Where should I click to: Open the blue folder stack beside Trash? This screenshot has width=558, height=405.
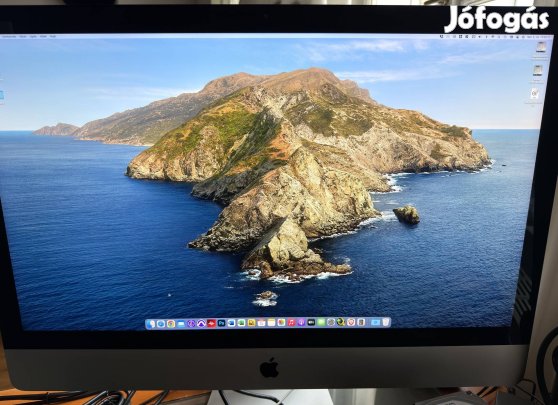375,322
